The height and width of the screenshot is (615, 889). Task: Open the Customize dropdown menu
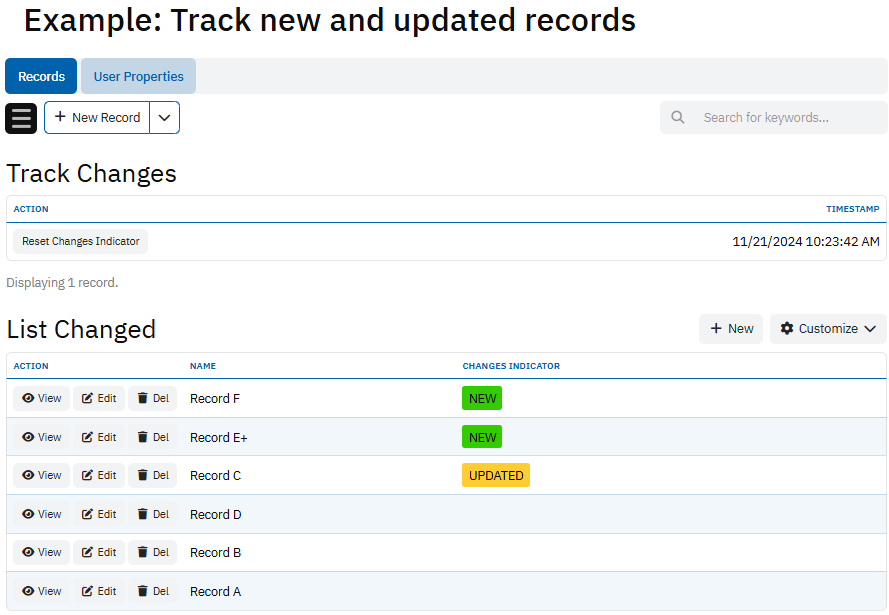click(x=828, y=329)
